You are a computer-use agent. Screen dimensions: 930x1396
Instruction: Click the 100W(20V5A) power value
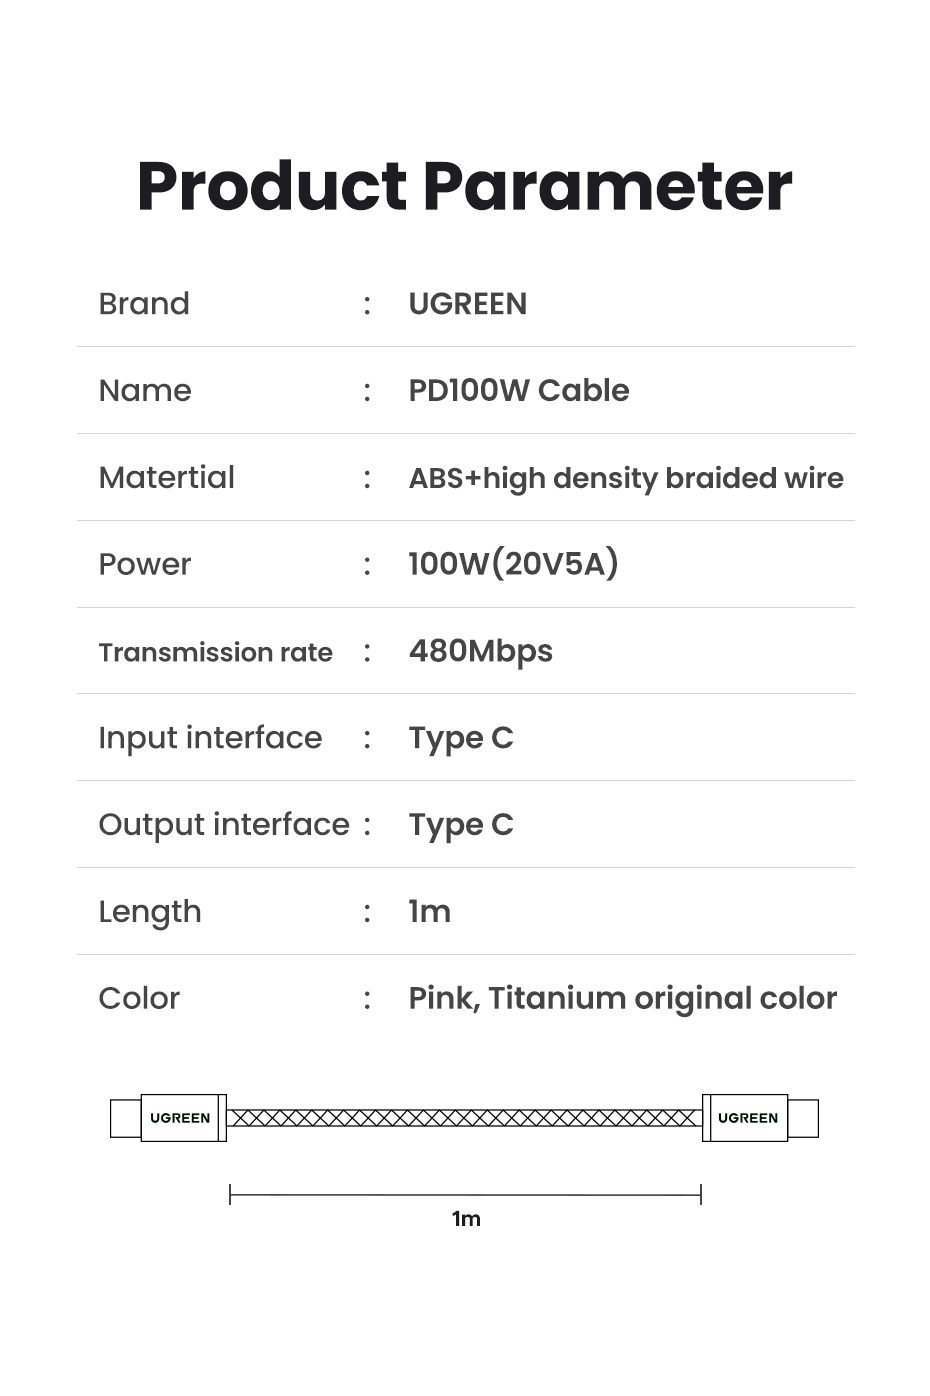513,564
